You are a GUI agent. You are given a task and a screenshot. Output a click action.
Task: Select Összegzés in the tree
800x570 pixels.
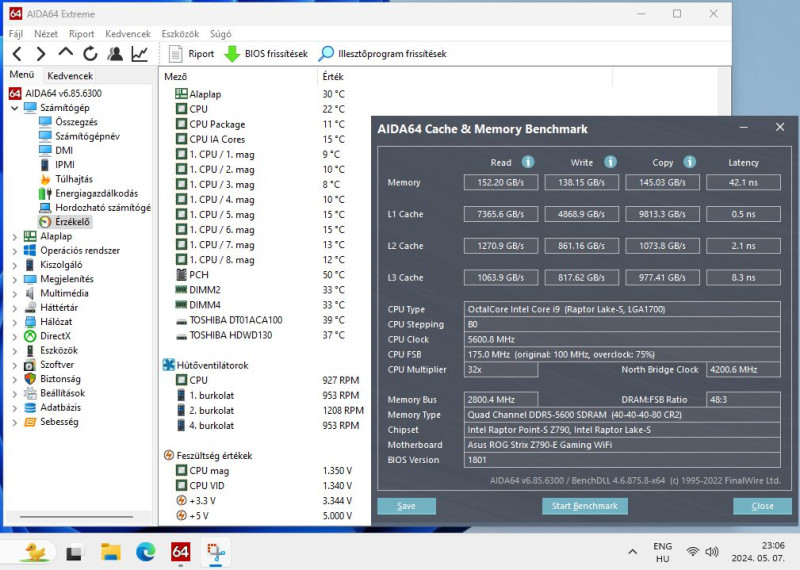(68, 121)
